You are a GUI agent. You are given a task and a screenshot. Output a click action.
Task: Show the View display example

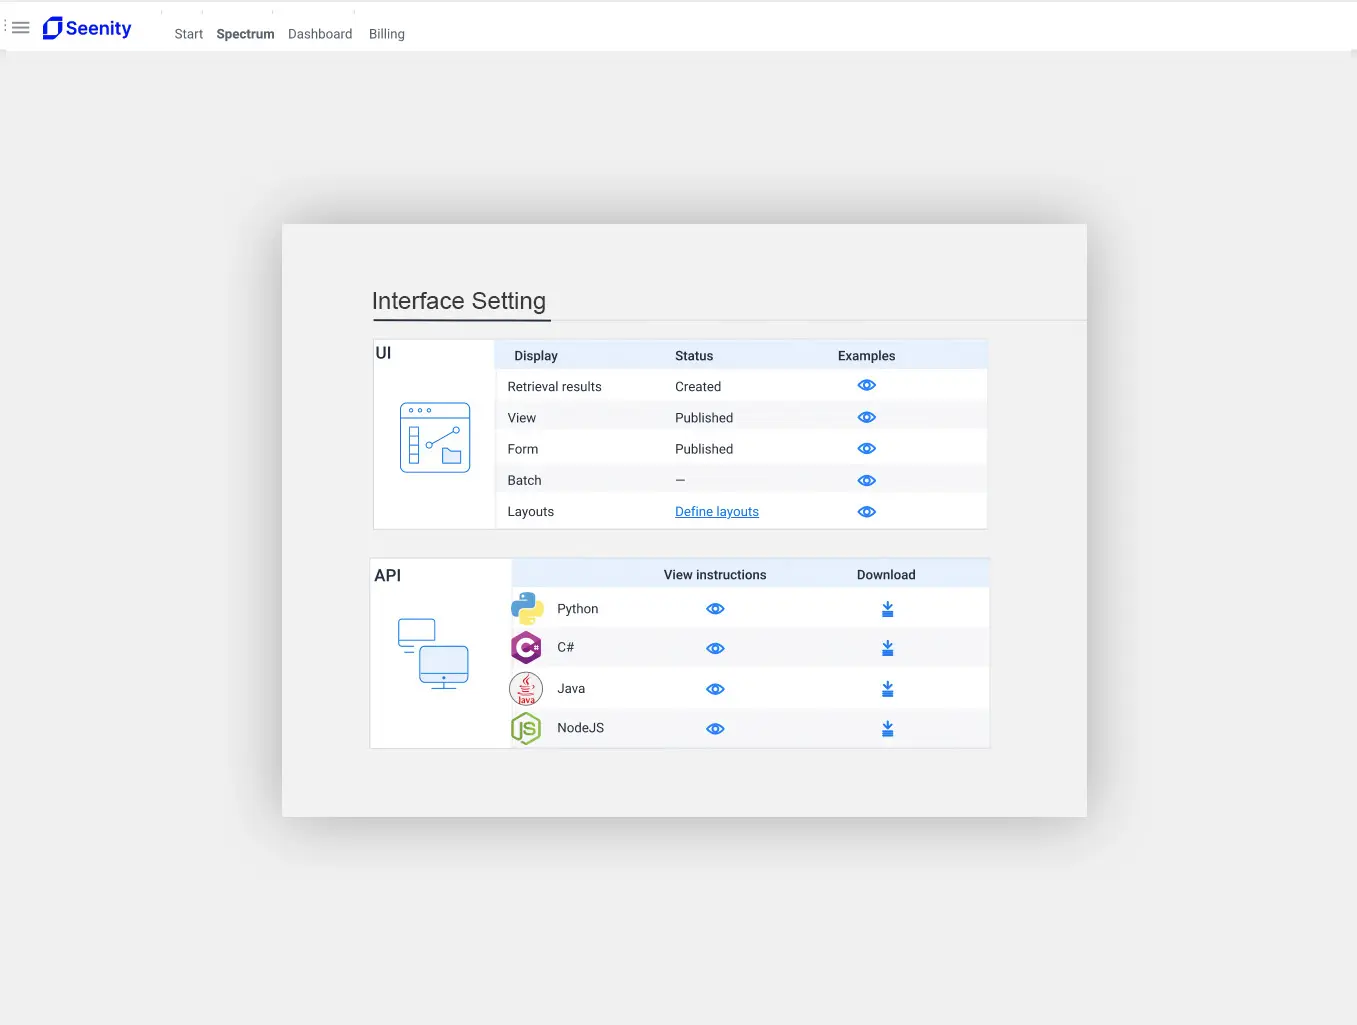coord(867,417)
